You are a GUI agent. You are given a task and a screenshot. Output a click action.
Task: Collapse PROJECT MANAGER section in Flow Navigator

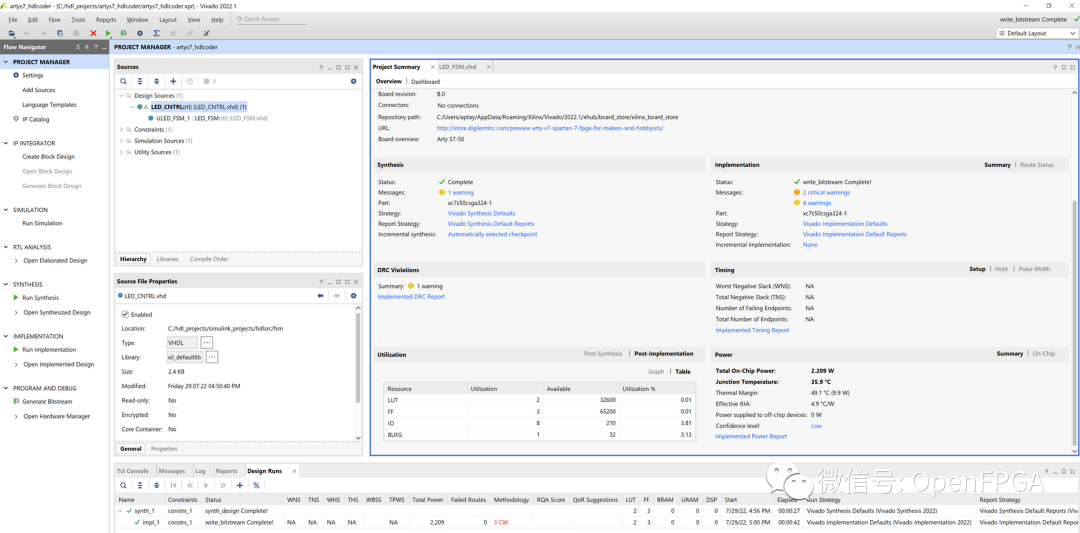(x=6, y=62)
